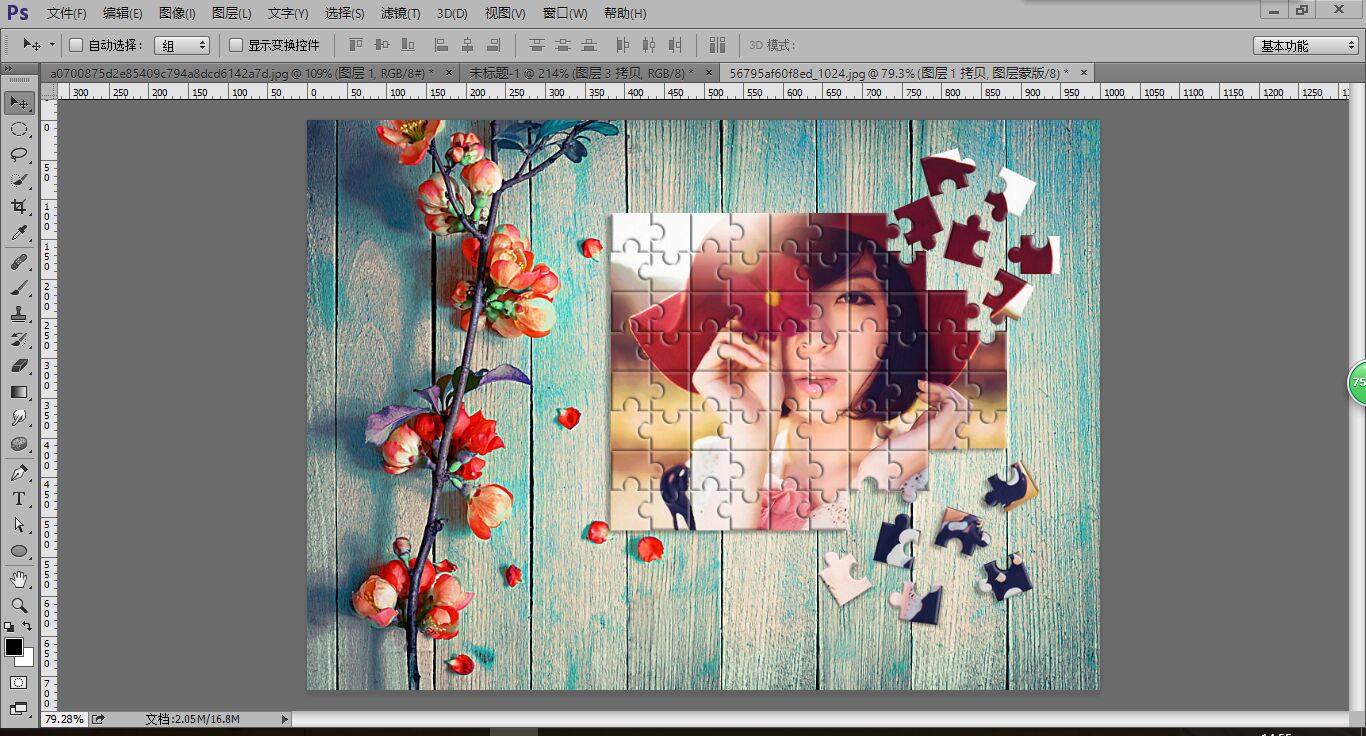This screenshot has width=1366, height=736.
Task: Select the Crop tool
Action: click(x=19, y=207)
